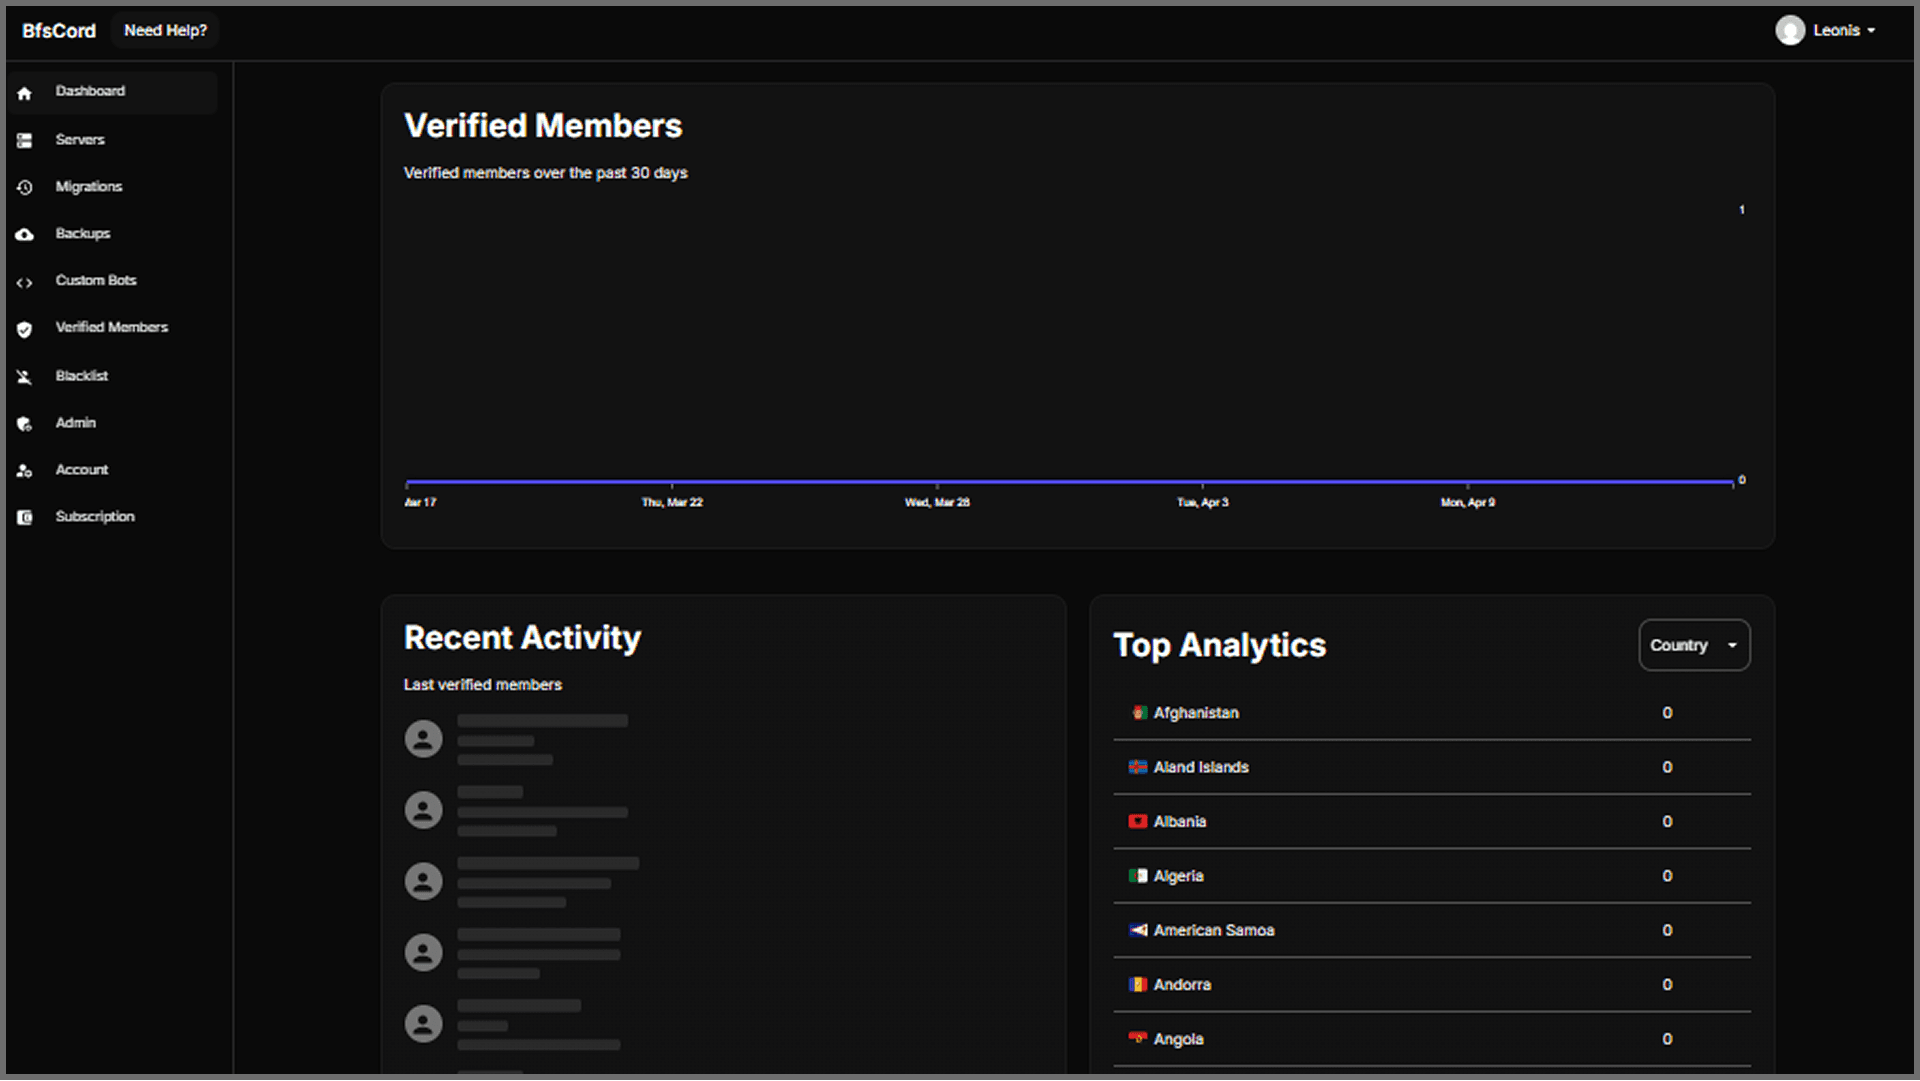This screenshot has width=1920, height=1081.
Task: Go to the Subscription menu item
Action: point(95,517)
